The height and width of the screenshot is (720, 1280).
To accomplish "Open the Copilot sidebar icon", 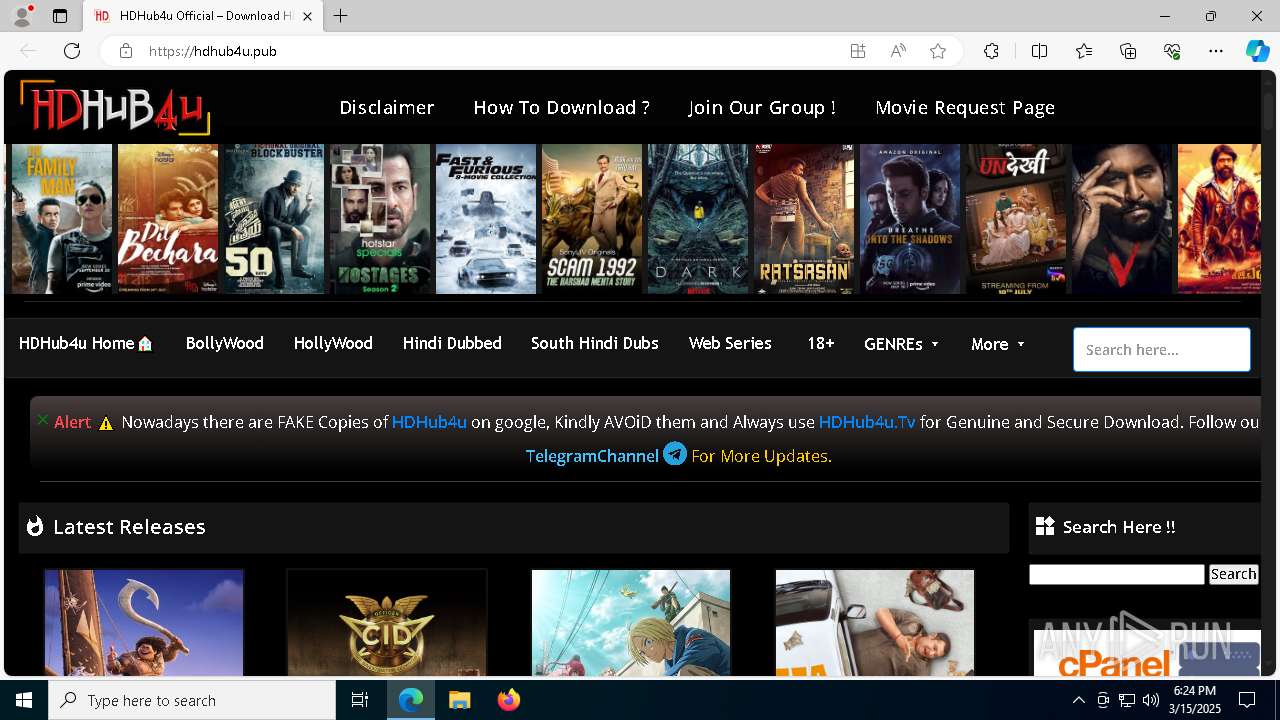I will pos(1257,51).
